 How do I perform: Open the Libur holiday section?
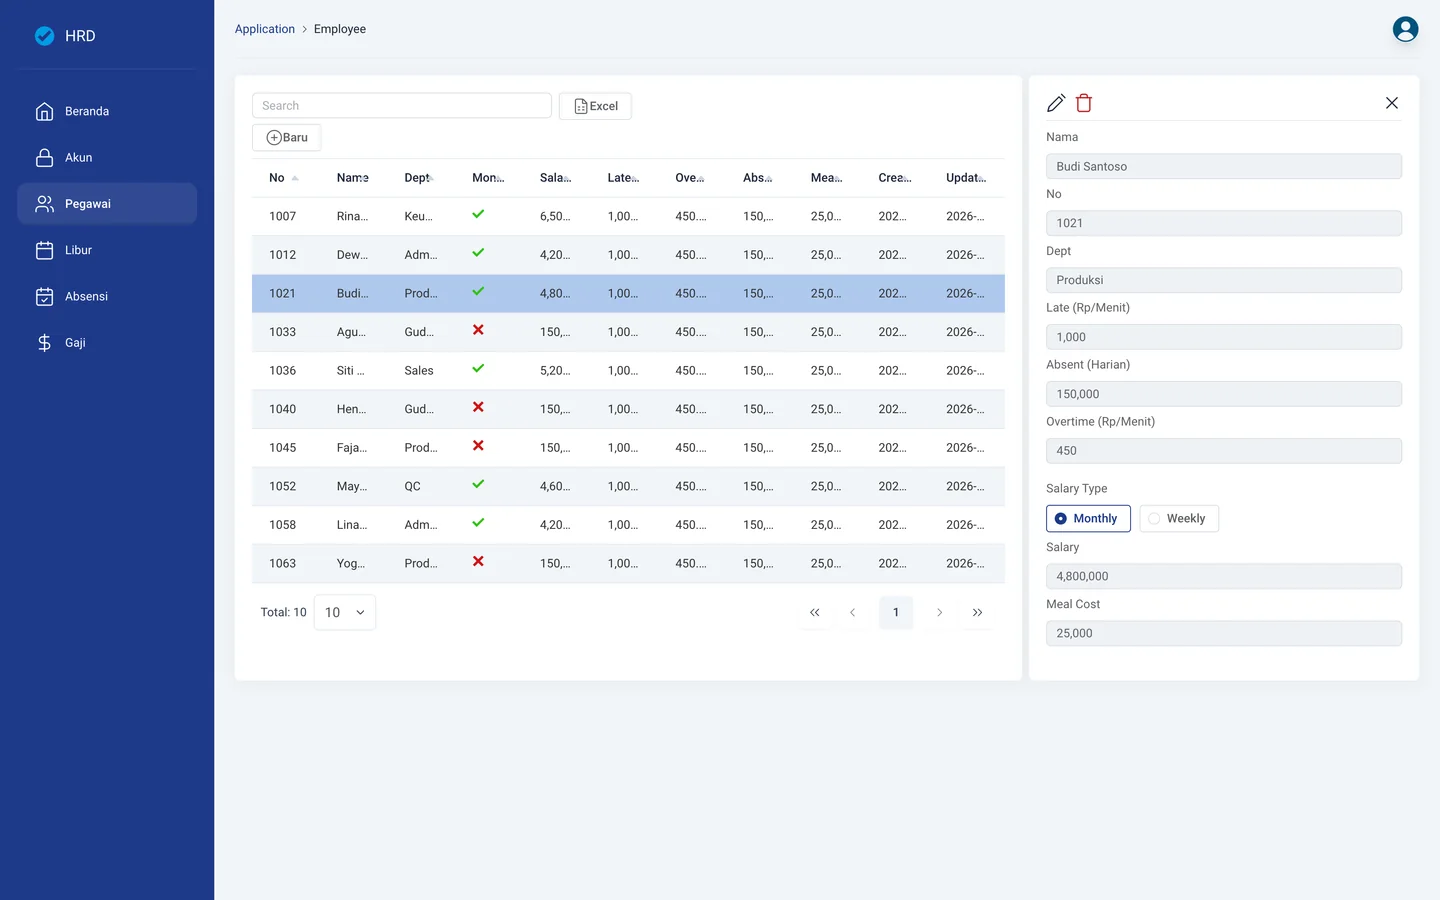[107, 250]
